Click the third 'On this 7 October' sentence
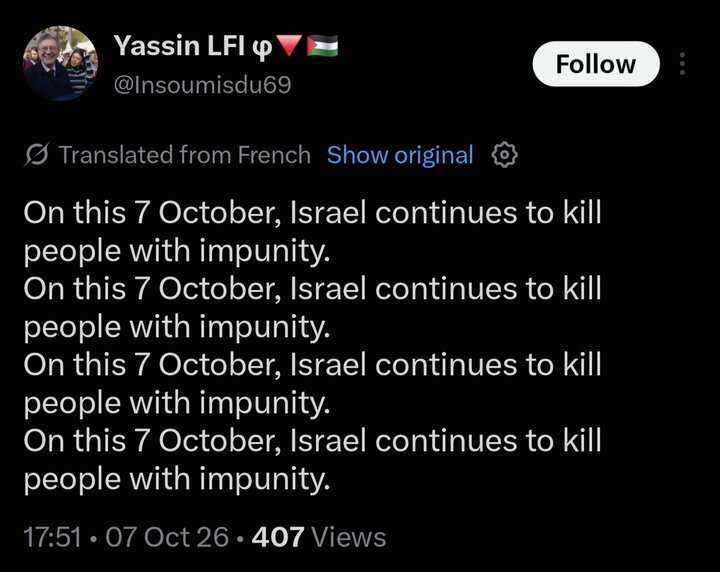 313,384
